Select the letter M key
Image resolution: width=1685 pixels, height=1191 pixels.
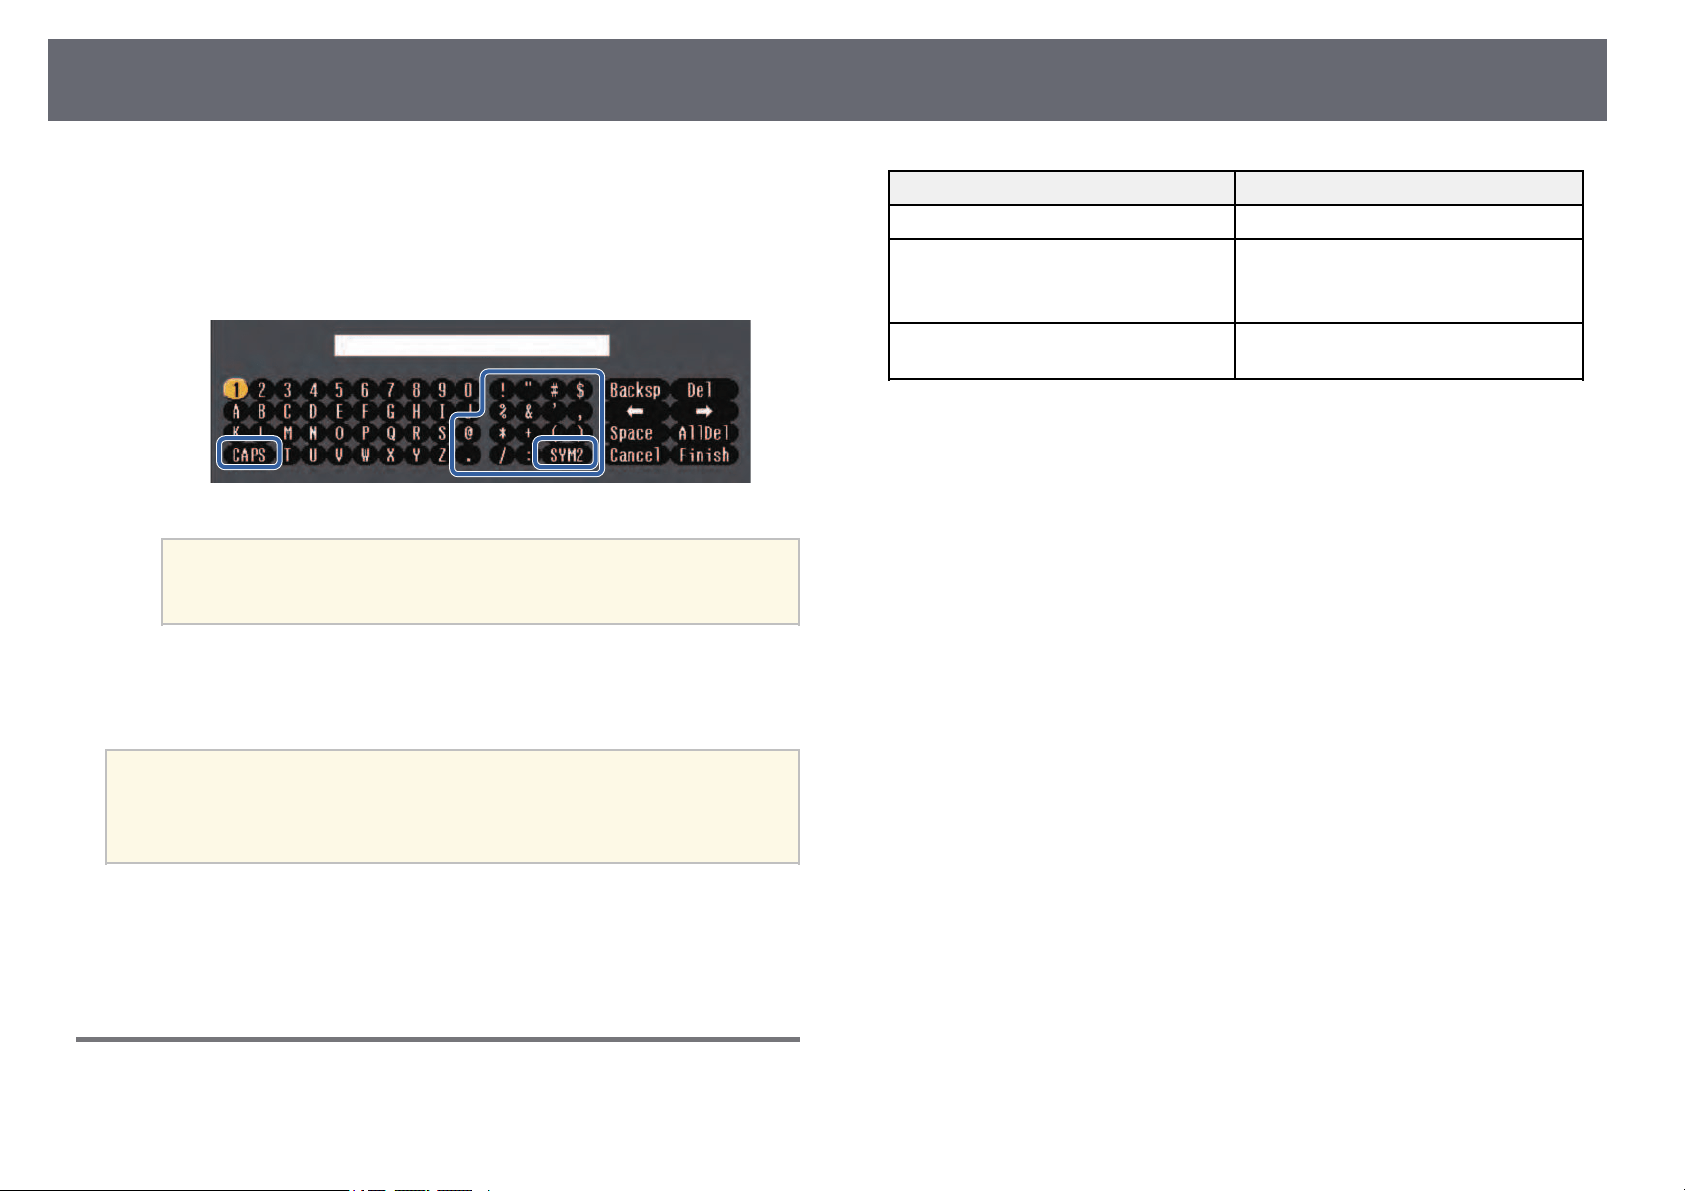click(x=287, y=433)
